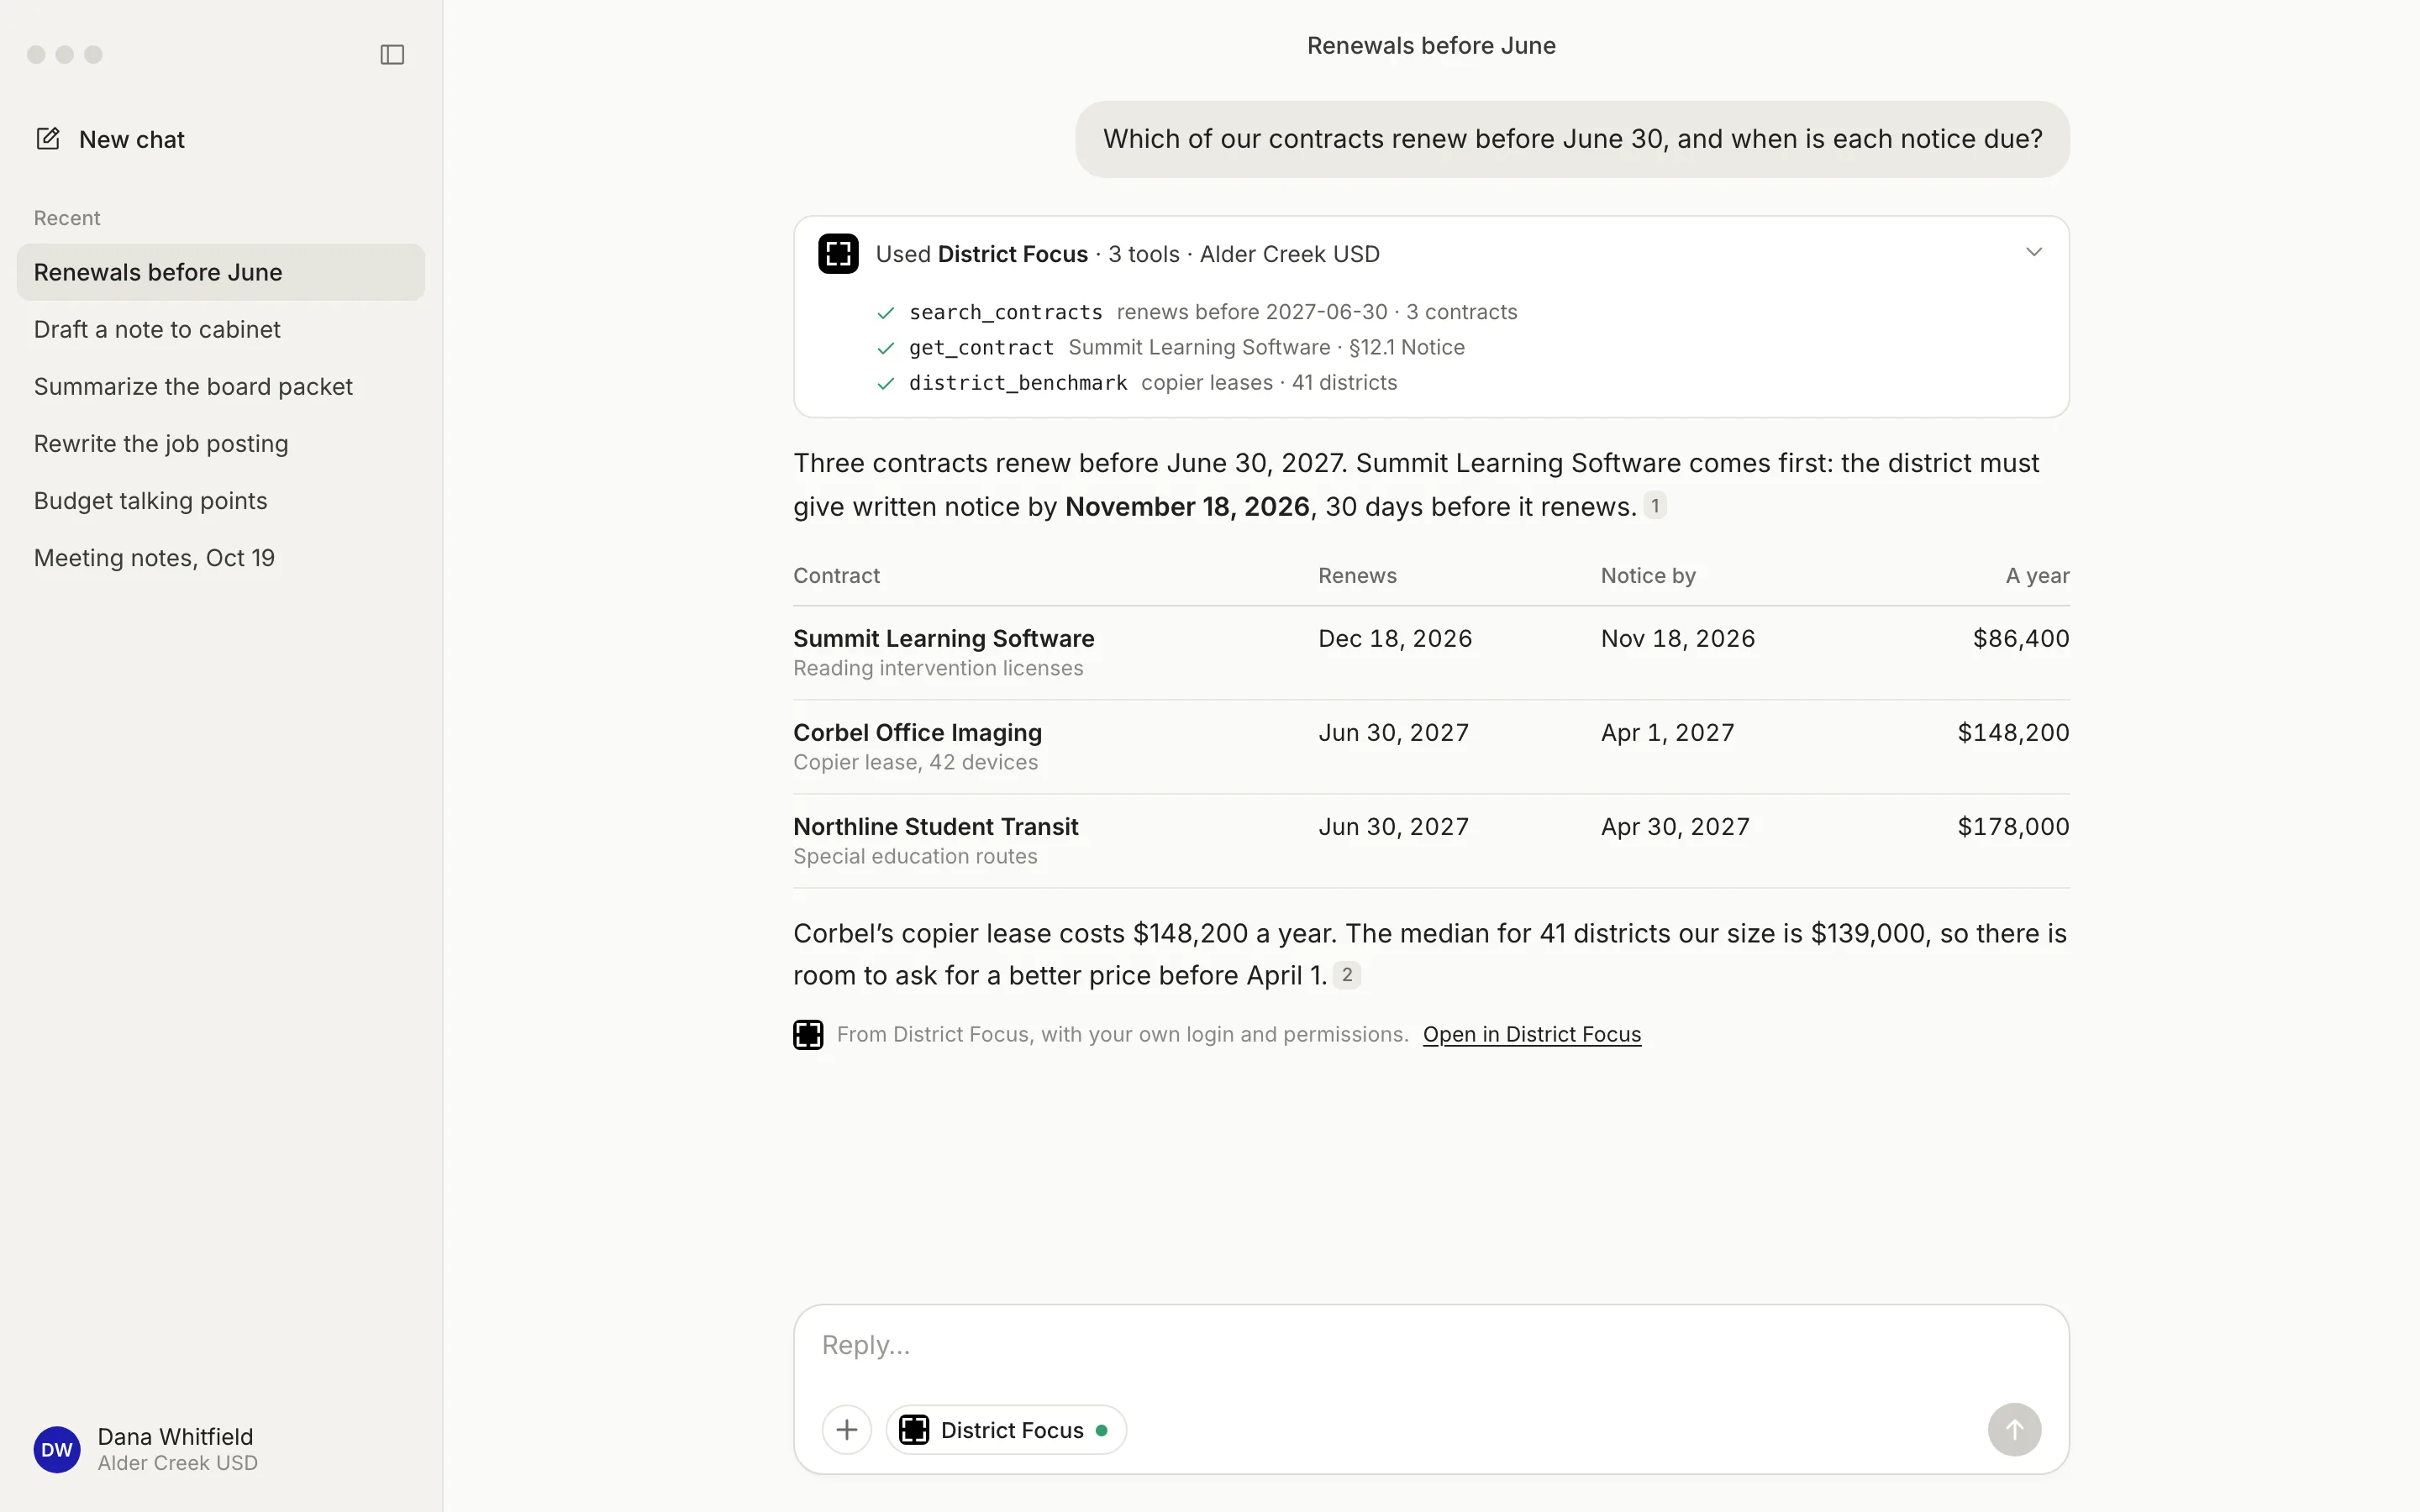The image size is (2420, 1512).
Task: Click the Notice by column header
Action: click(1648, 576)
